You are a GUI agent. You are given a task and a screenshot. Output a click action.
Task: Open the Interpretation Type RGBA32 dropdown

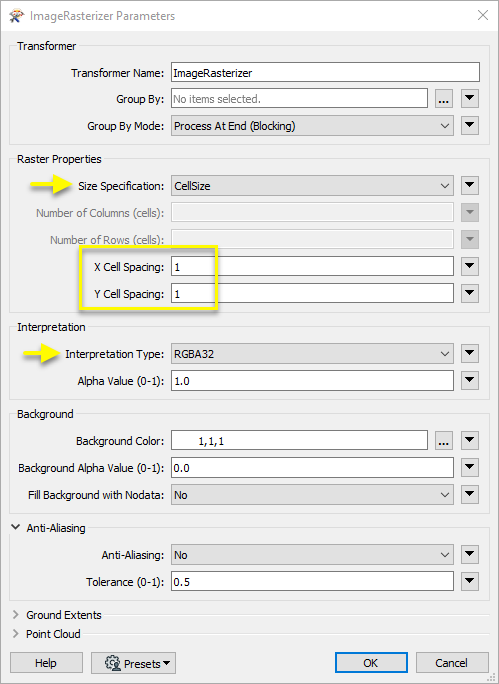pyautogui.click(x=312, y=354)
